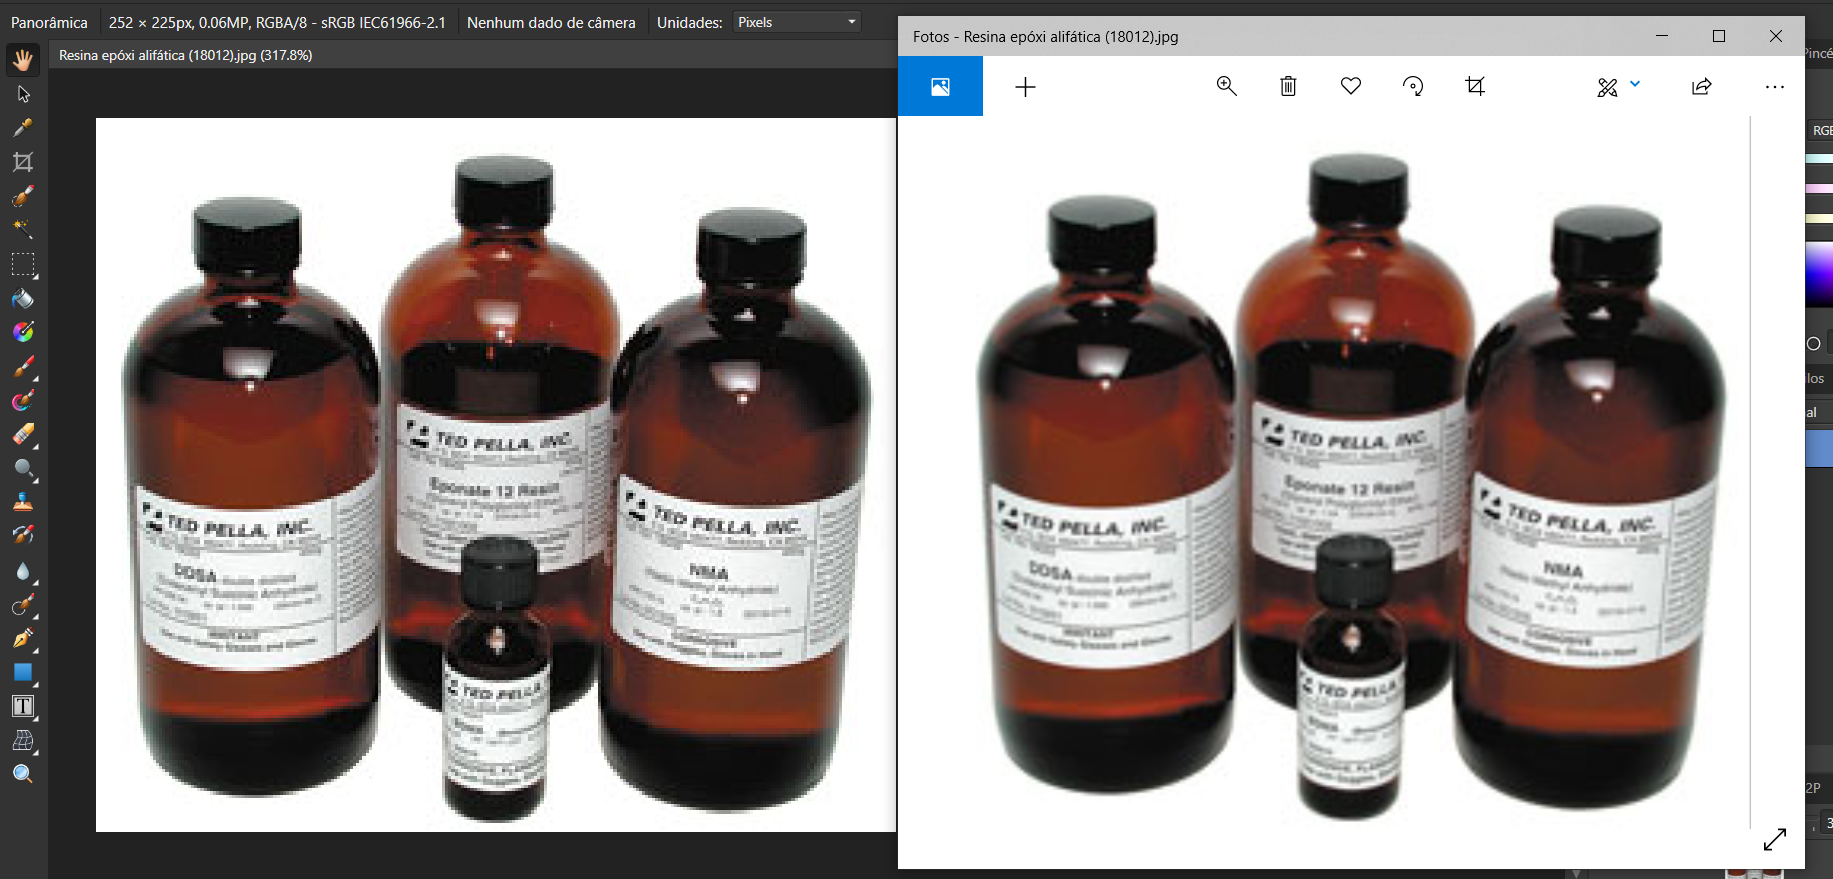Select the Selection Brush tool
The image size is (1833, 879).
(x=23, y=196)
